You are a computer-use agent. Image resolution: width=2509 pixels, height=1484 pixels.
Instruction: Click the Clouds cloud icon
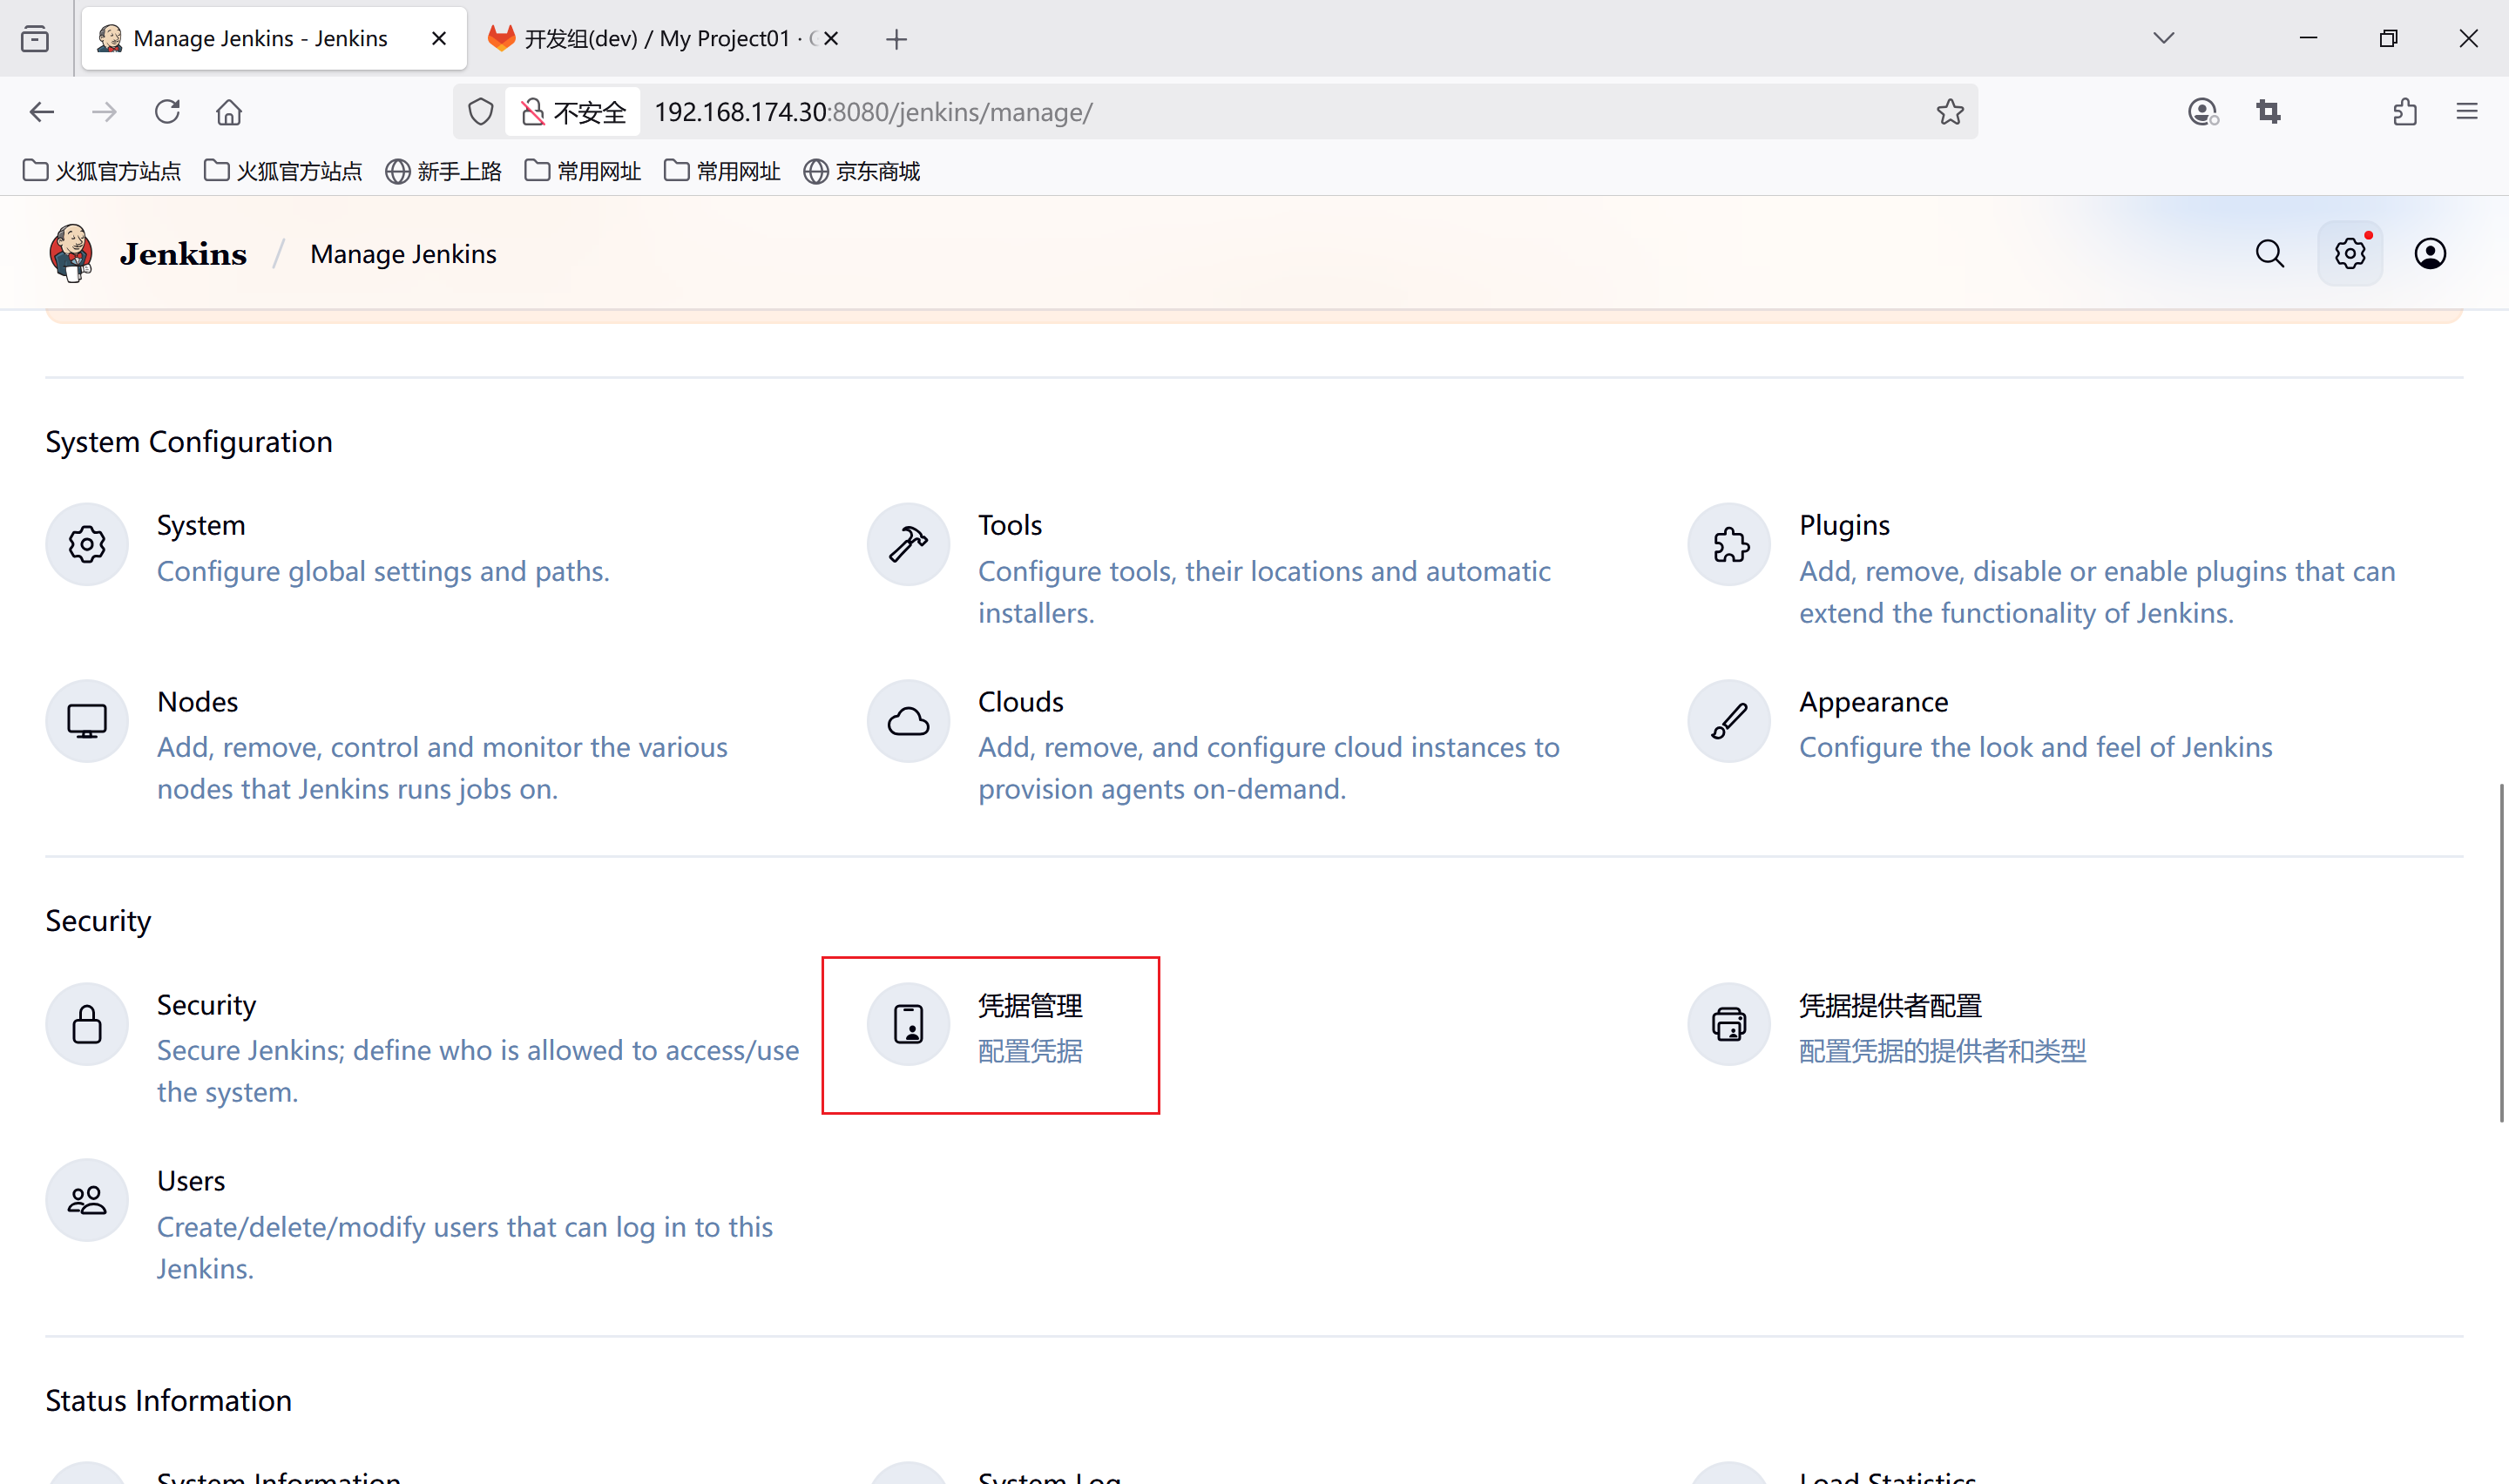(x=908, y=721)
